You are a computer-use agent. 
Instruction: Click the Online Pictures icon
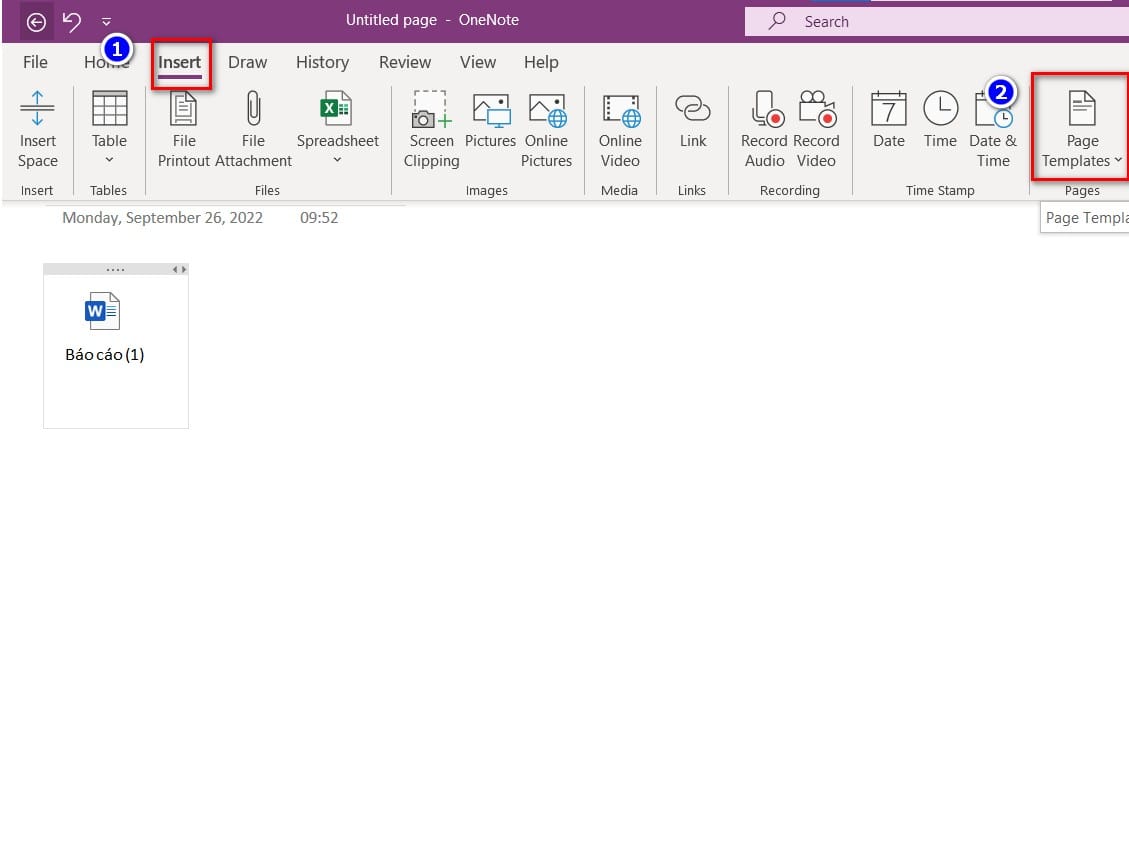(546, 110)
